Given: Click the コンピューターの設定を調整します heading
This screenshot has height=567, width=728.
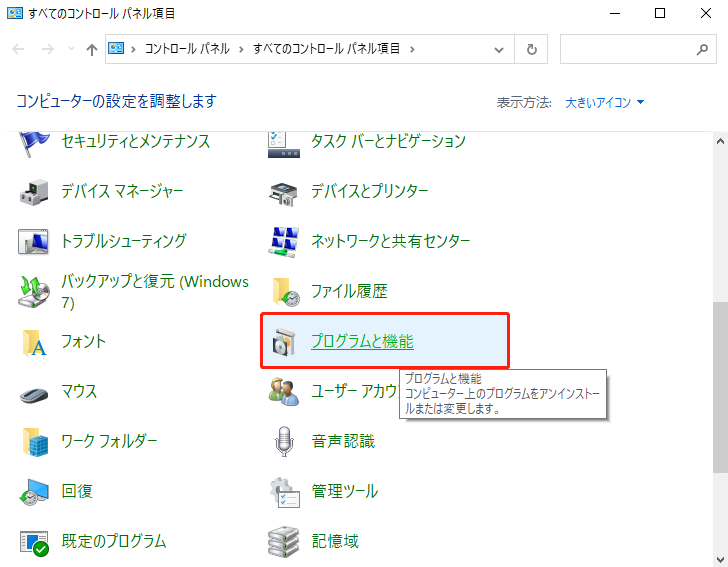Looking at the screenshot, I should point(117,101).
